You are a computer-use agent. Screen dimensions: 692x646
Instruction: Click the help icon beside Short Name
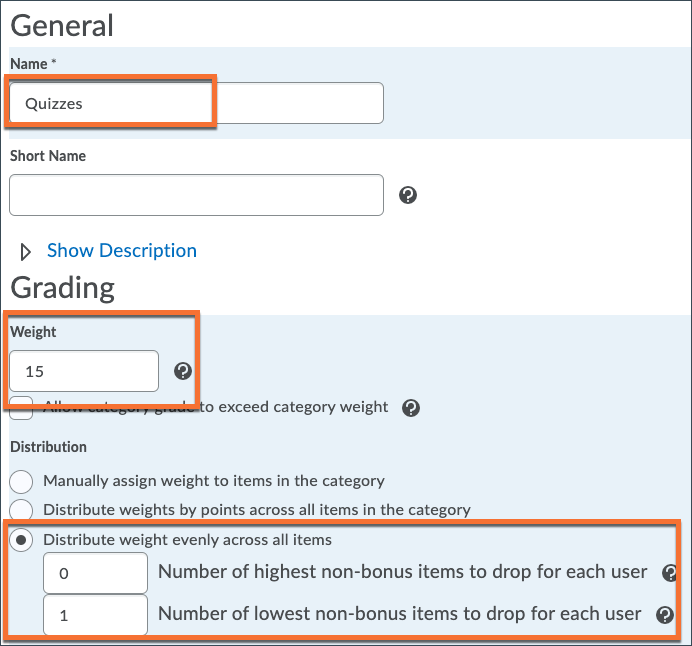(x=408, y=195)
